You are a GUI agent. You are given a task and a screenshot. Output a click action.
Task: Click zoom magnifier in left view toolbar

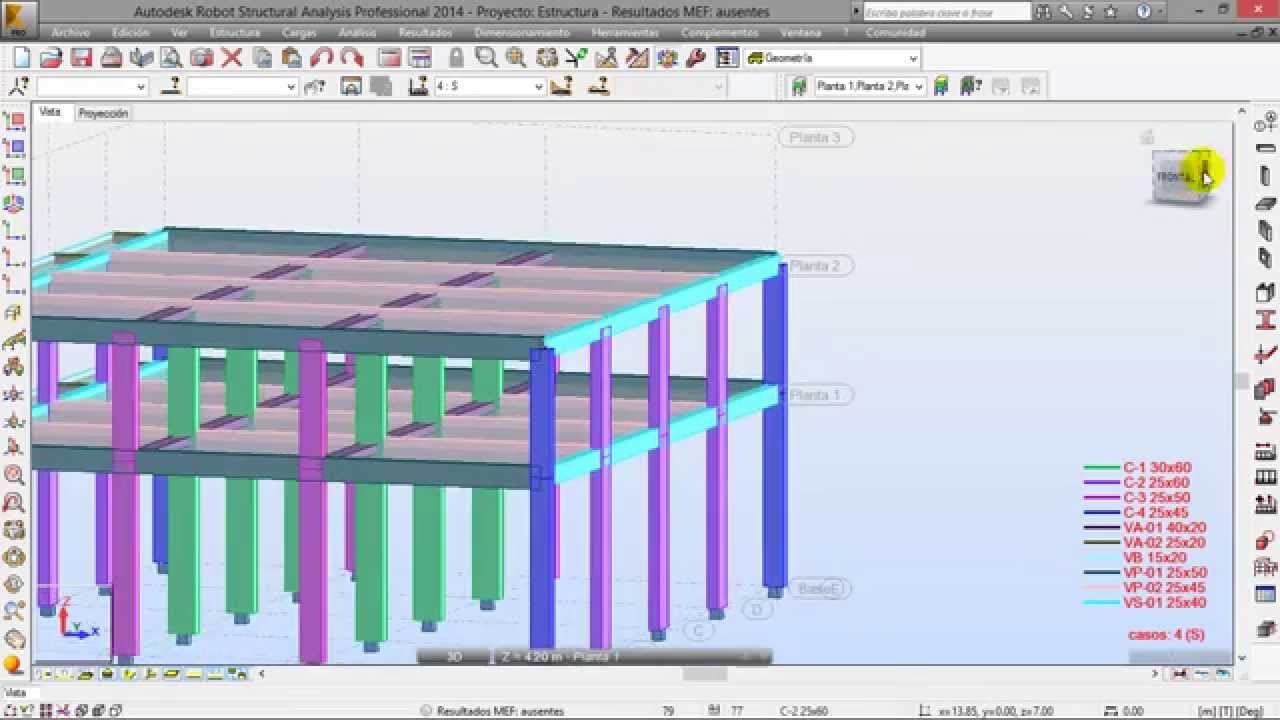coord(14,475)
